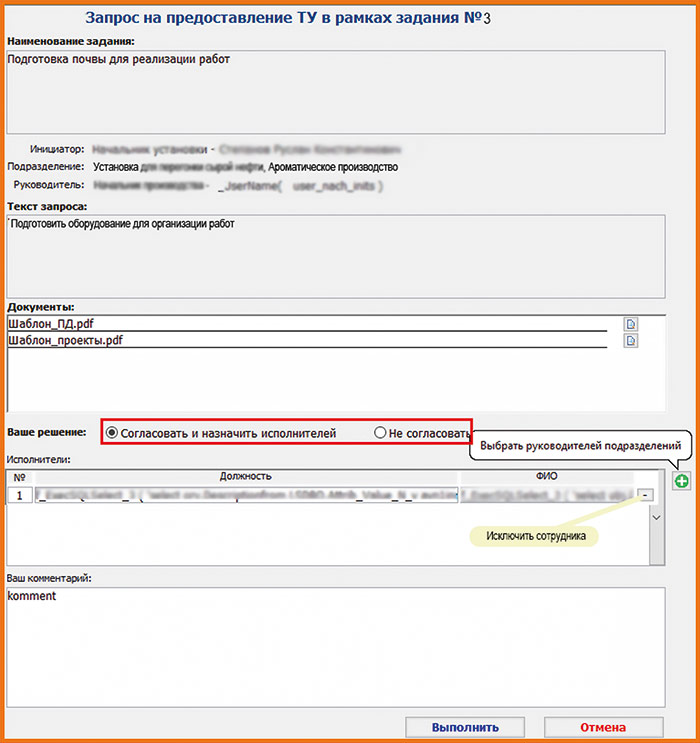Click document icon beside Шаблон_проекты.pdf
The height and width of the screenshot is (743, 700).
pos(631,341)
